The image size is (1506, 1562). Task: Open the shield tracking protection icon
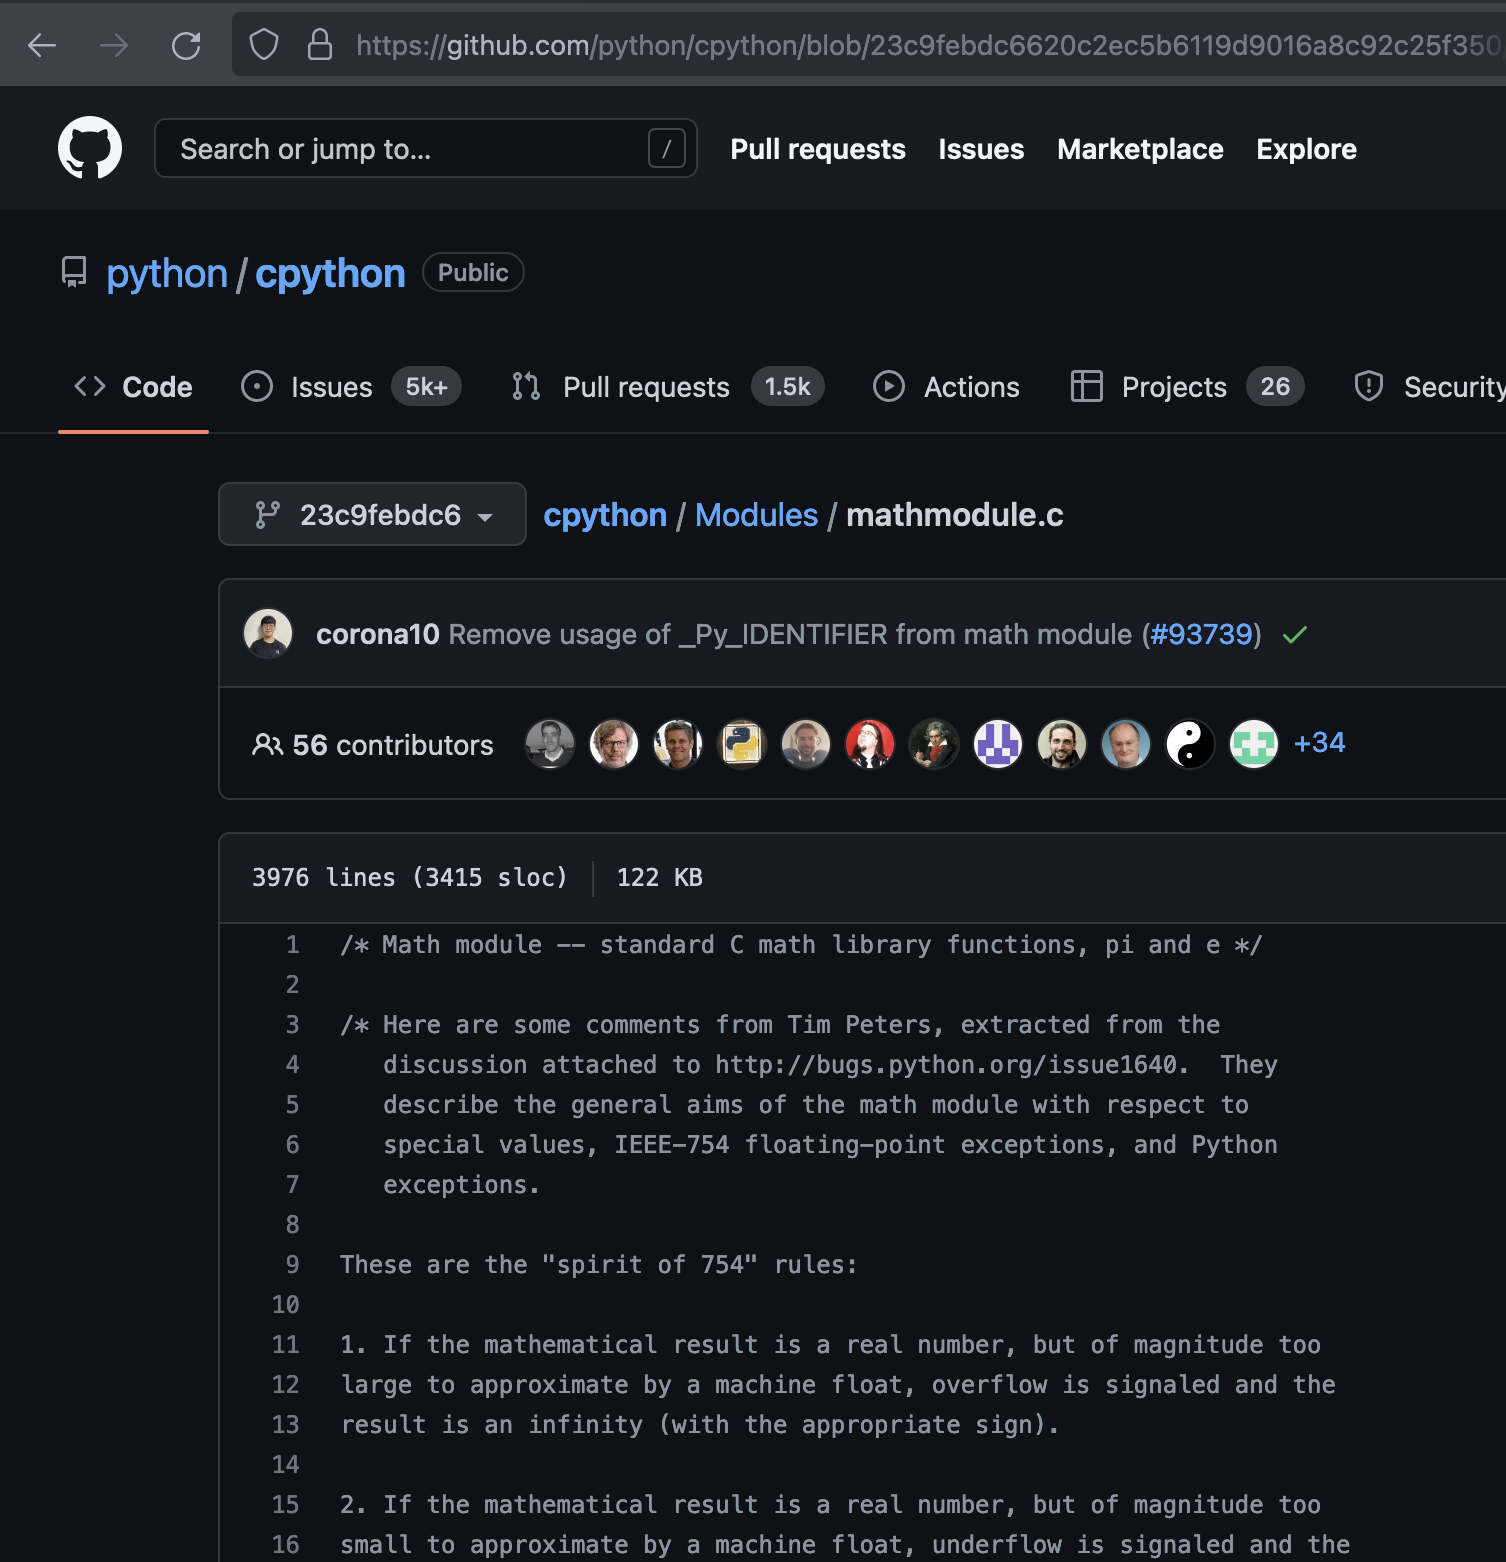264,45
